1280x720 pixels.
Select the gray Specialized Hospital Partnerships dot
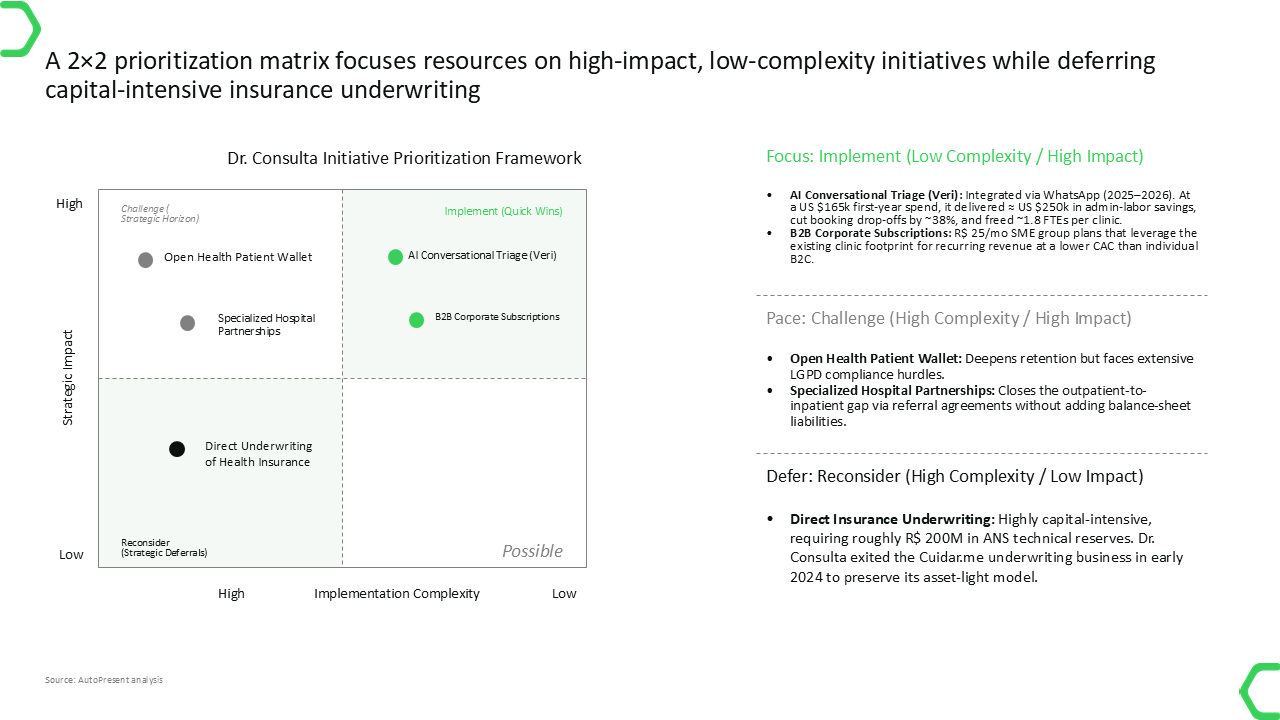(187, 323)
